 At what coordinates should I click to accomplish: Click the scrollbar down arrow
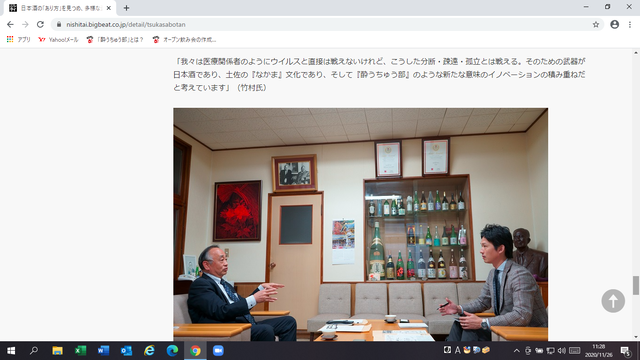636,337
